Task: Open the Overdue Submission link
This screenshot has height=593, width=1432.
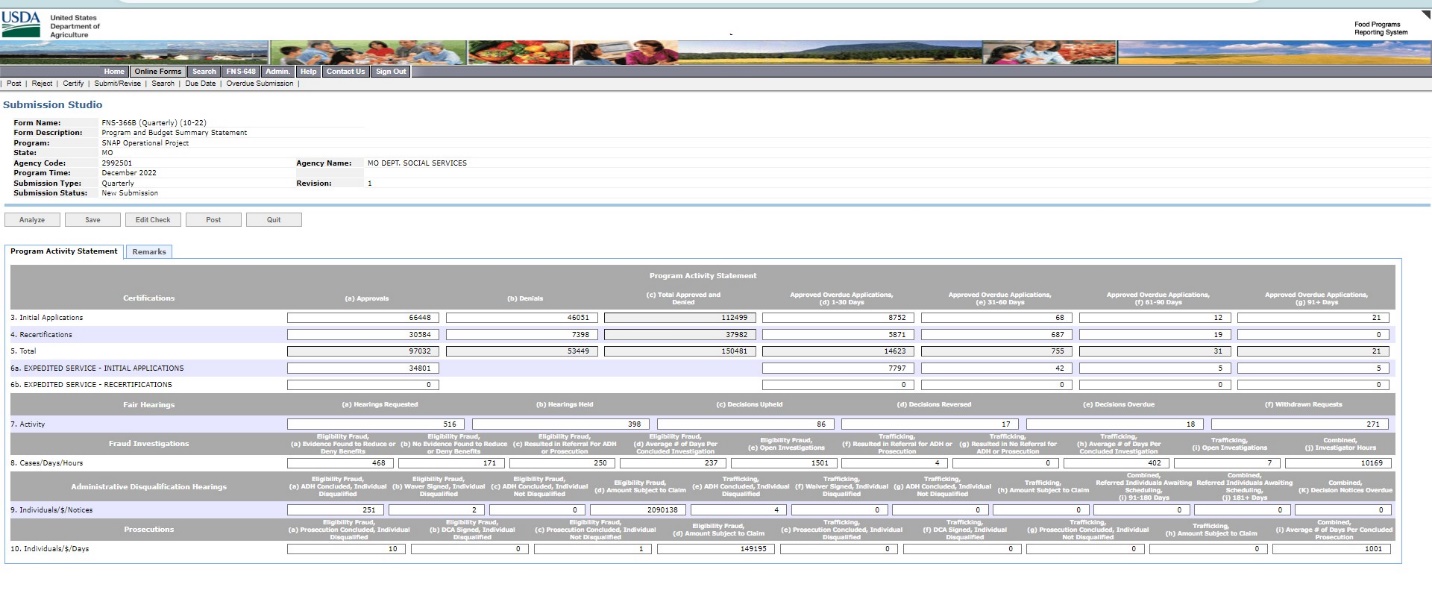Action: point(260,83)
